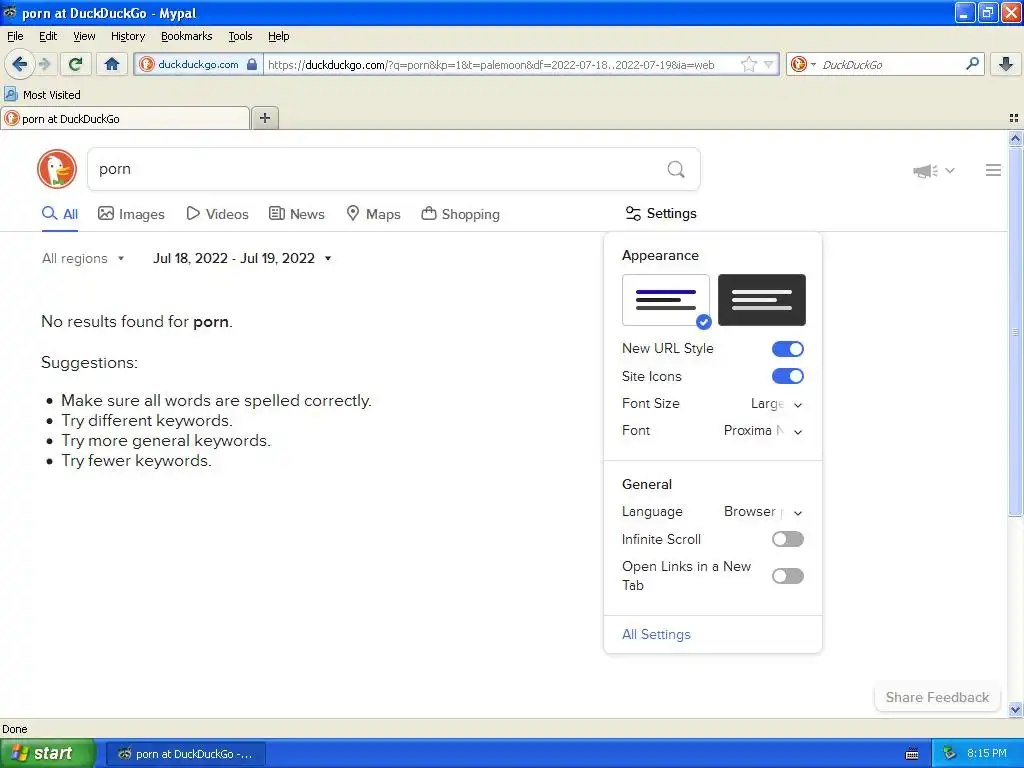Screen dimensions: 1024x768
Task: Click the Most Visited bookmarks icon
Action: (10, 94)
